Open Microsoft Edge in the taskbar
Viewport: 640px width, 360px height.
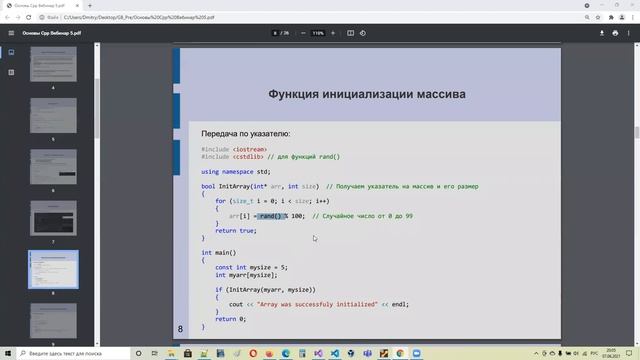coord(286,353)
